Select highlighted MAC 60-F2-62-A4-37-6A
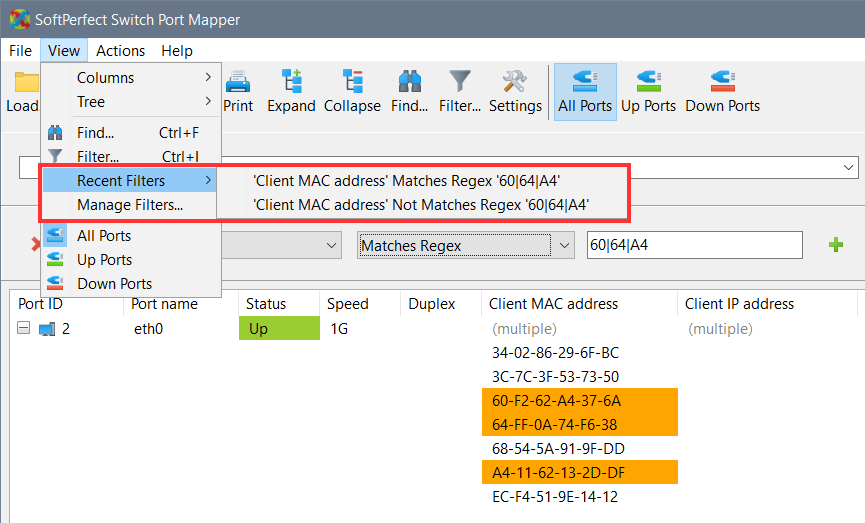Viewport: 865px width, 523px height. coord(580,401)
